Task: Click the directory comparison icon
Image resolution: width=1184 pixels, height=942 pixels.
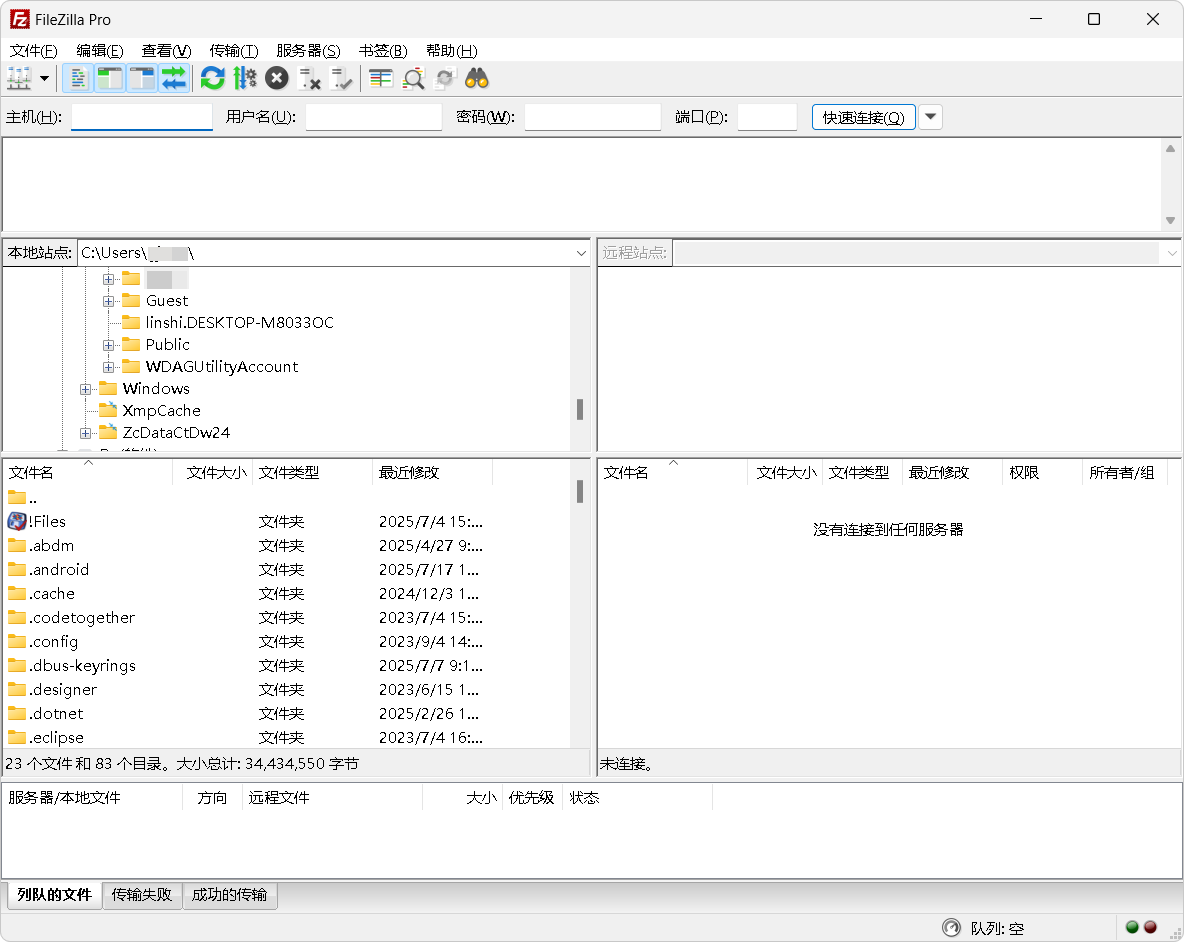Action: tap(413, 78)
